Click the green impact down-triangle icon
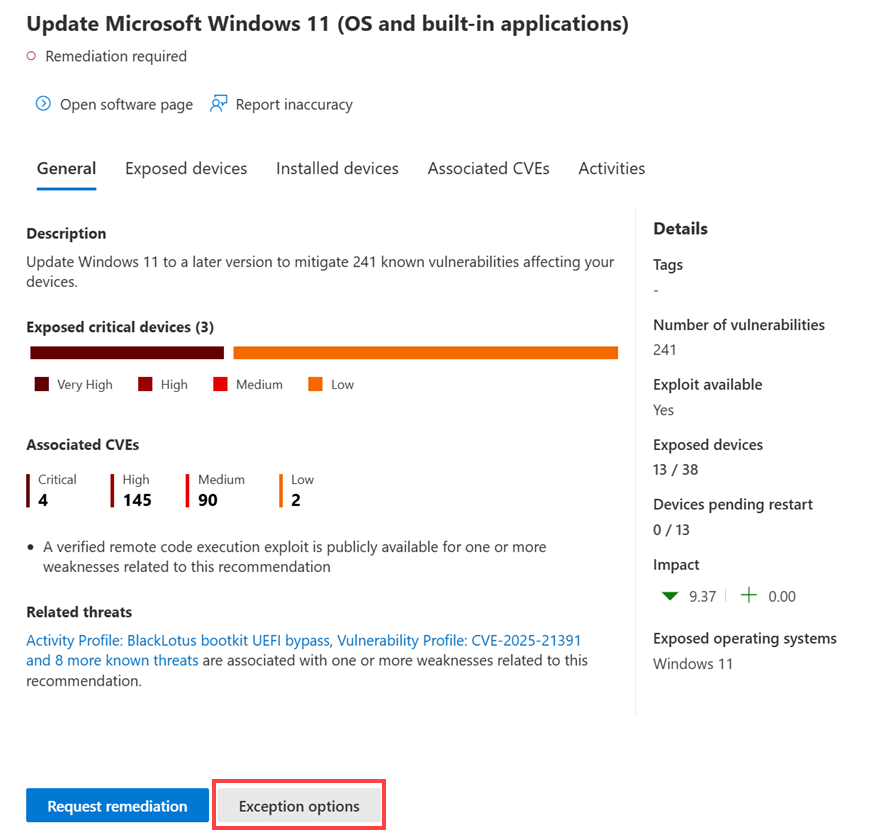Viewport: 880px width, 830px height. [x=670, y=596]
